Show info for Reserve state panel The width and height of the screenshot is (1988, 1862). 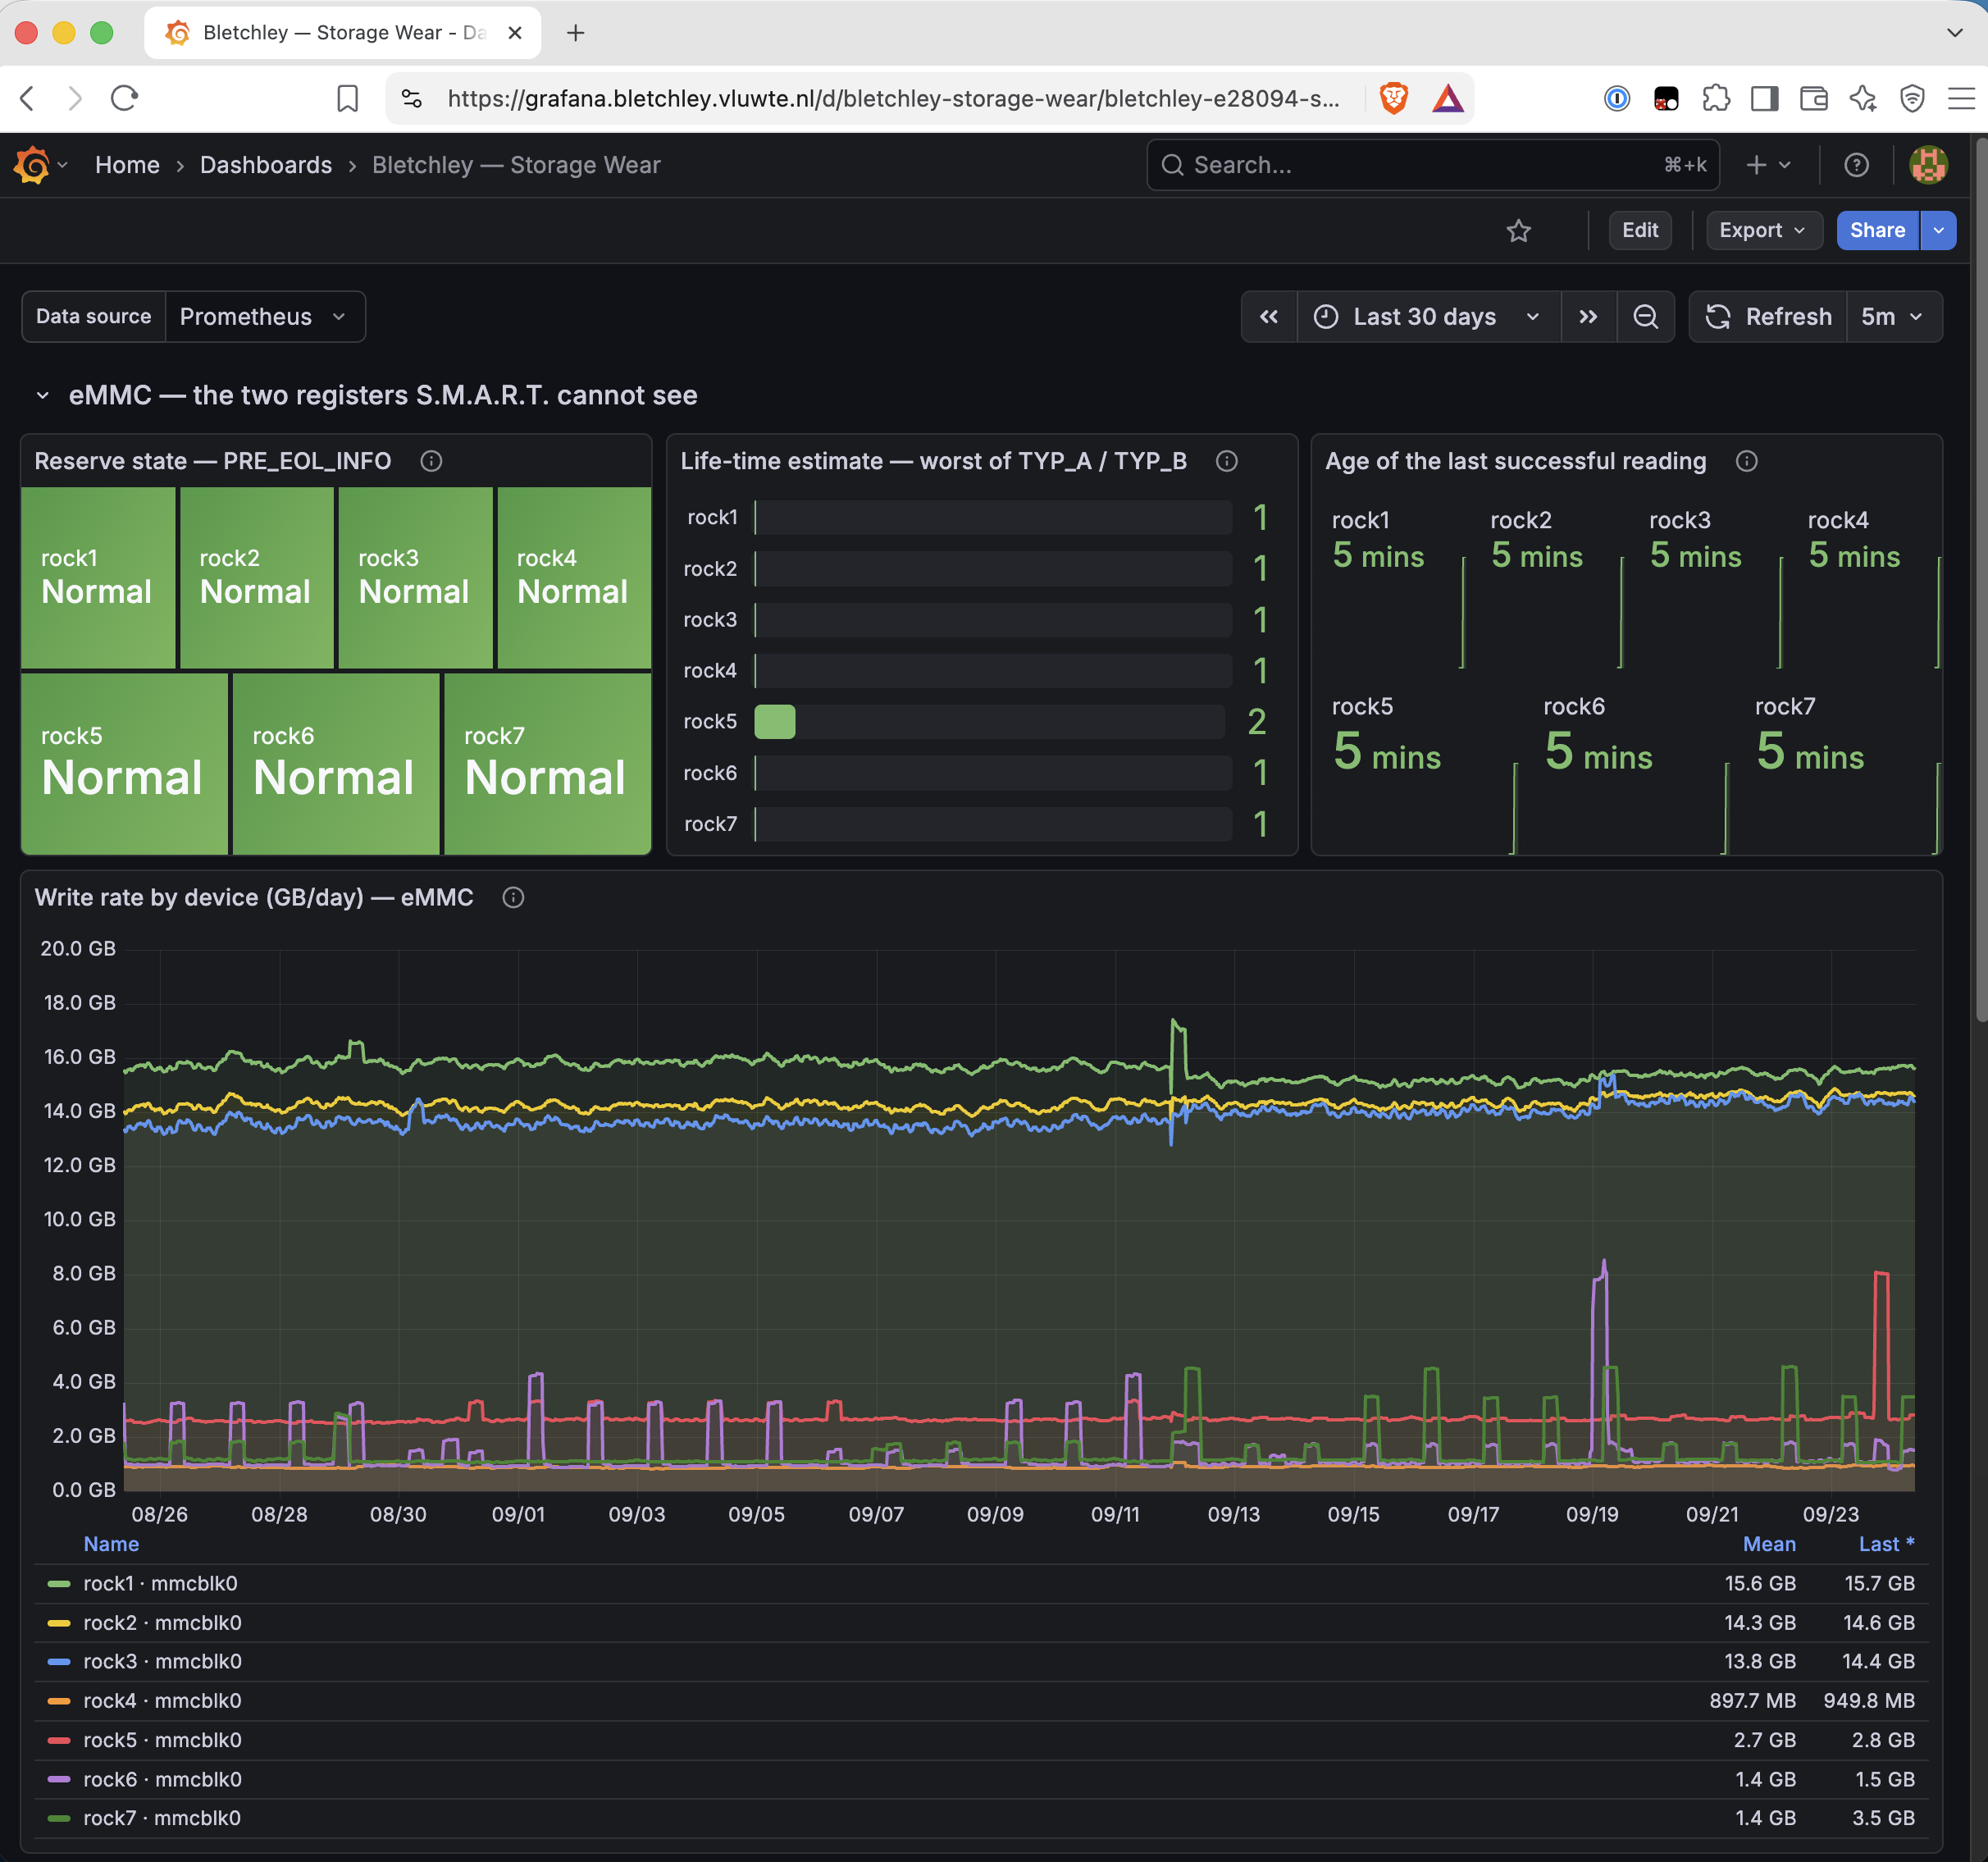click(431, 461)
